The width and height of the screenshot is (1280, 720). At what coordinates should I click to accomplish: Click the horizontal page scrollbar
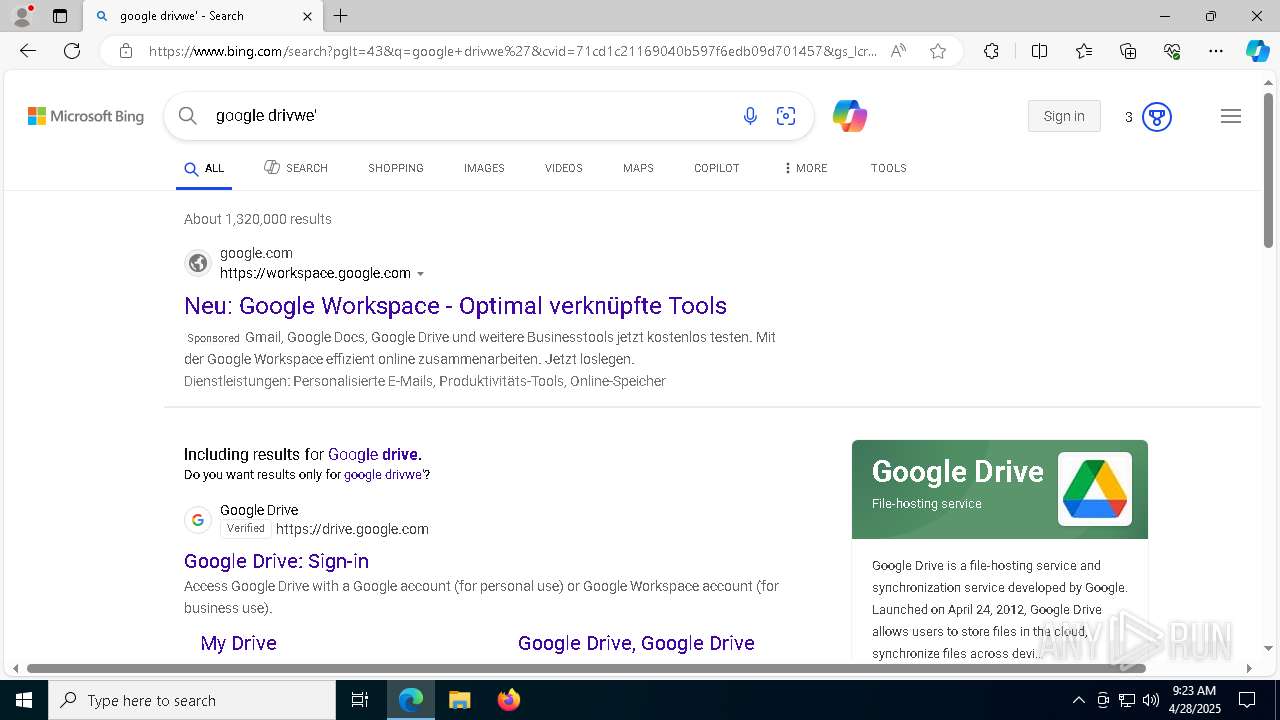click(586, 668)
